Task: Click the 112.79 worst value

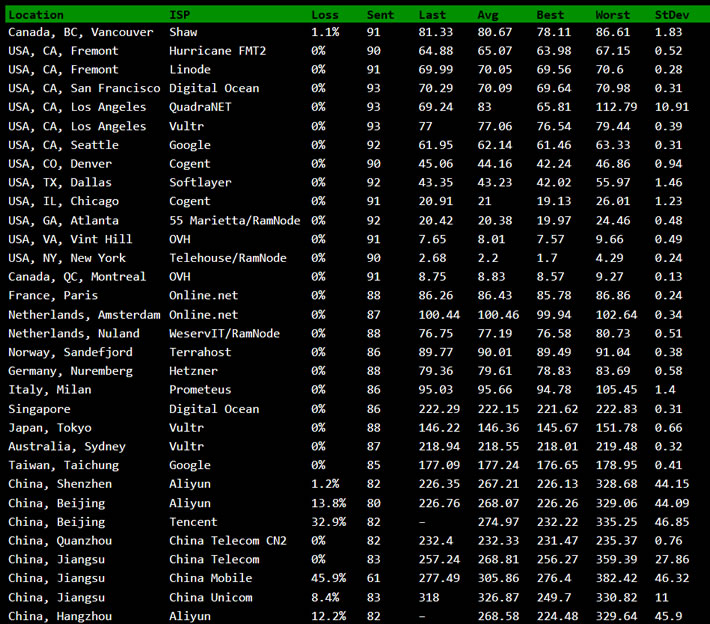Action: click(616, 107)
